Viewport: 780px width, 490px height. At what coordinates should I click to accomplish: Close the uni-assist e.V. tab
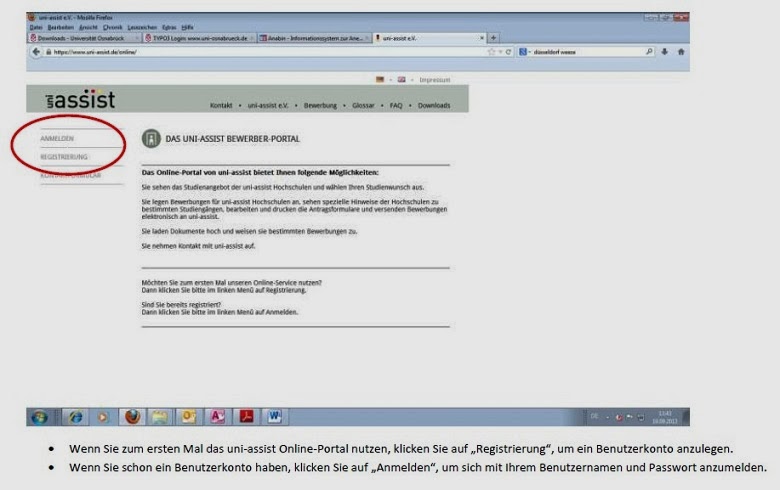(482, 38)
